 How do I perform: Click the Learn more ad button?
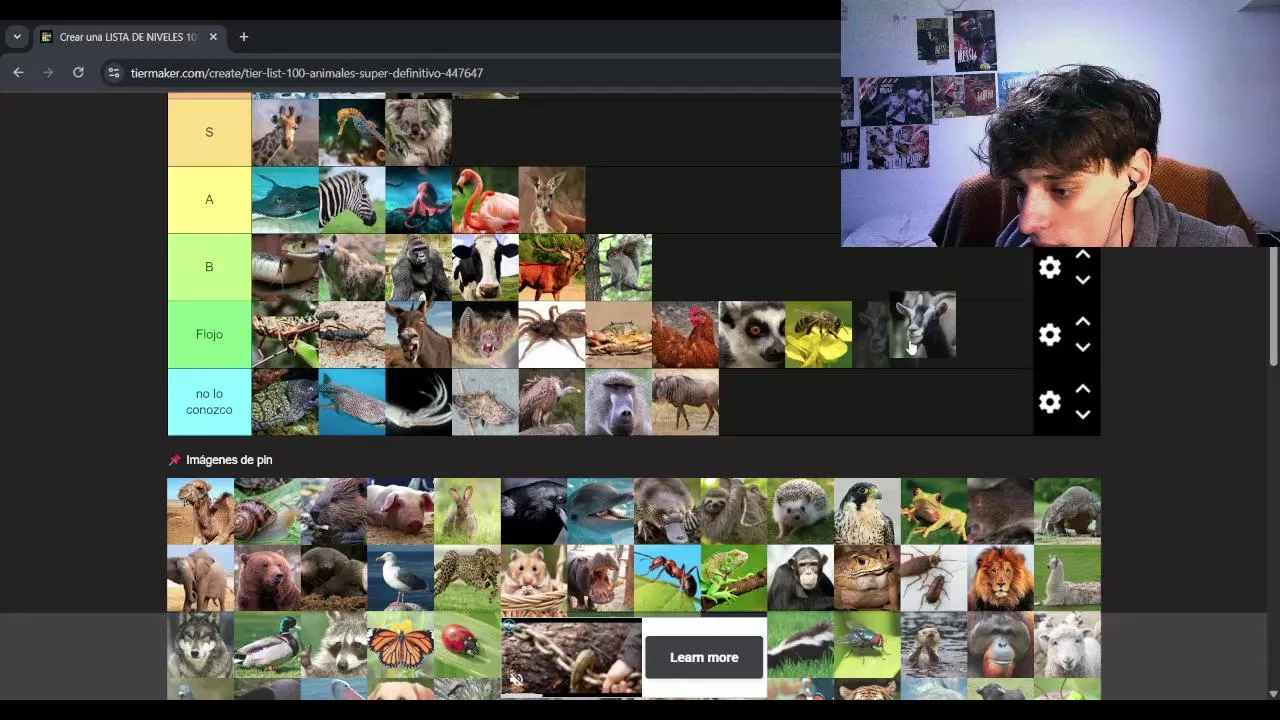pos(704,657)
